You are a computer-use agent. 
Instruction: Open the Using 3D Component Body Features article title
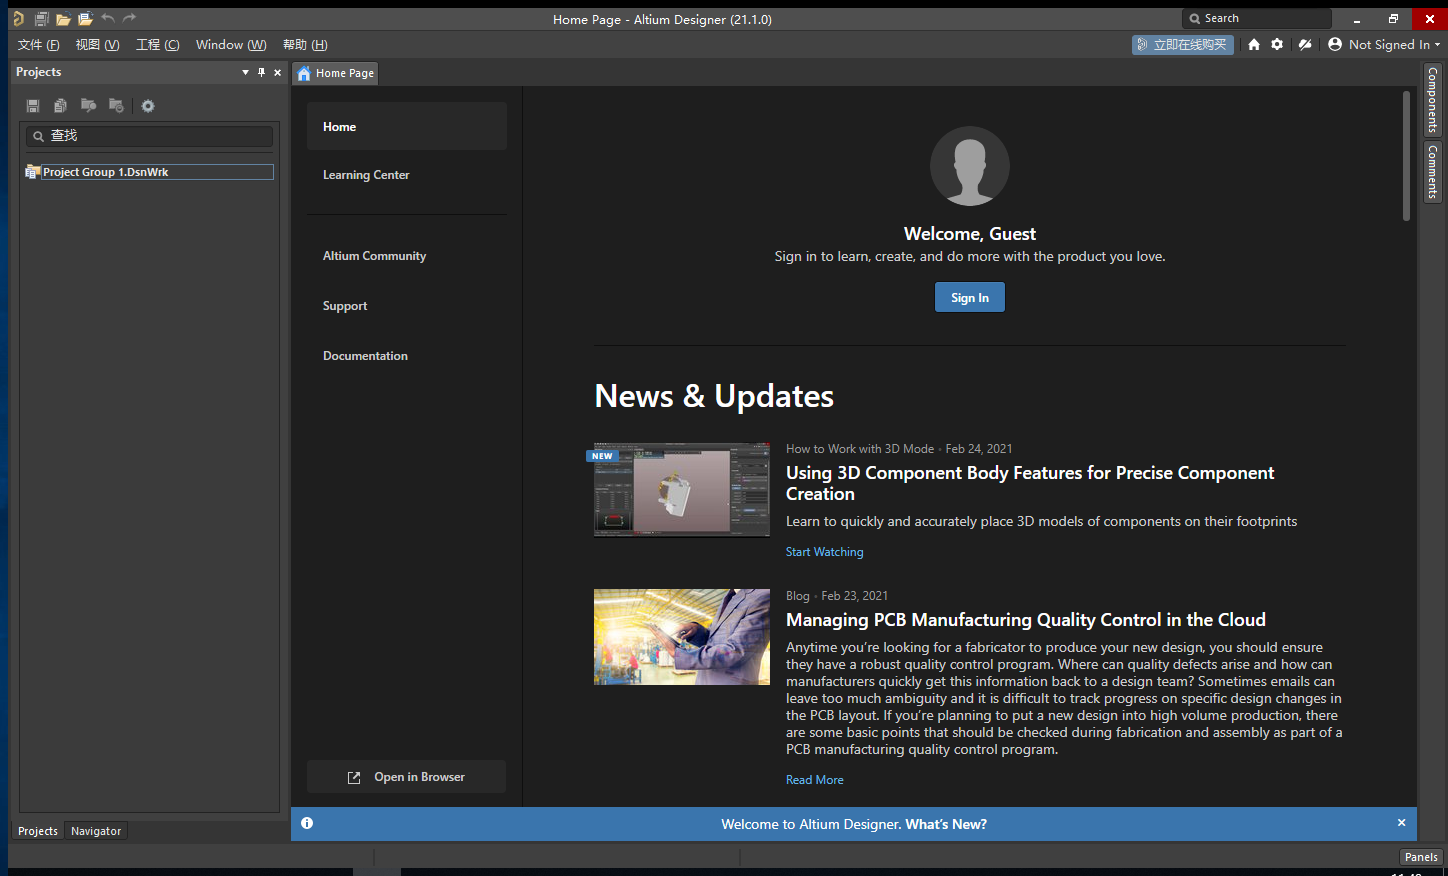[x=1030, y=483]
